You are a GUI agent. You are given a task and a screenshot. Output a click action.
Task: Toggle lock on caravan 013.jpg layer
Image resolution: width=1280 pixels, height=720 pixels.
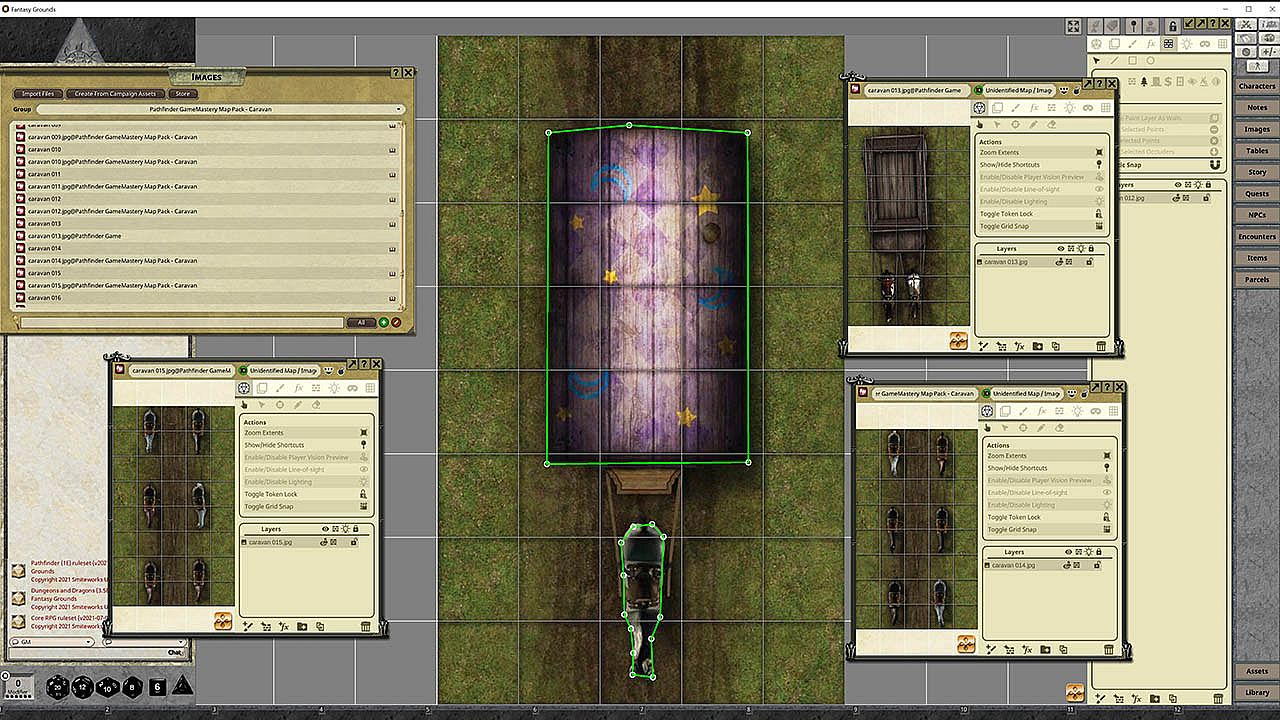click(1089, 262)
